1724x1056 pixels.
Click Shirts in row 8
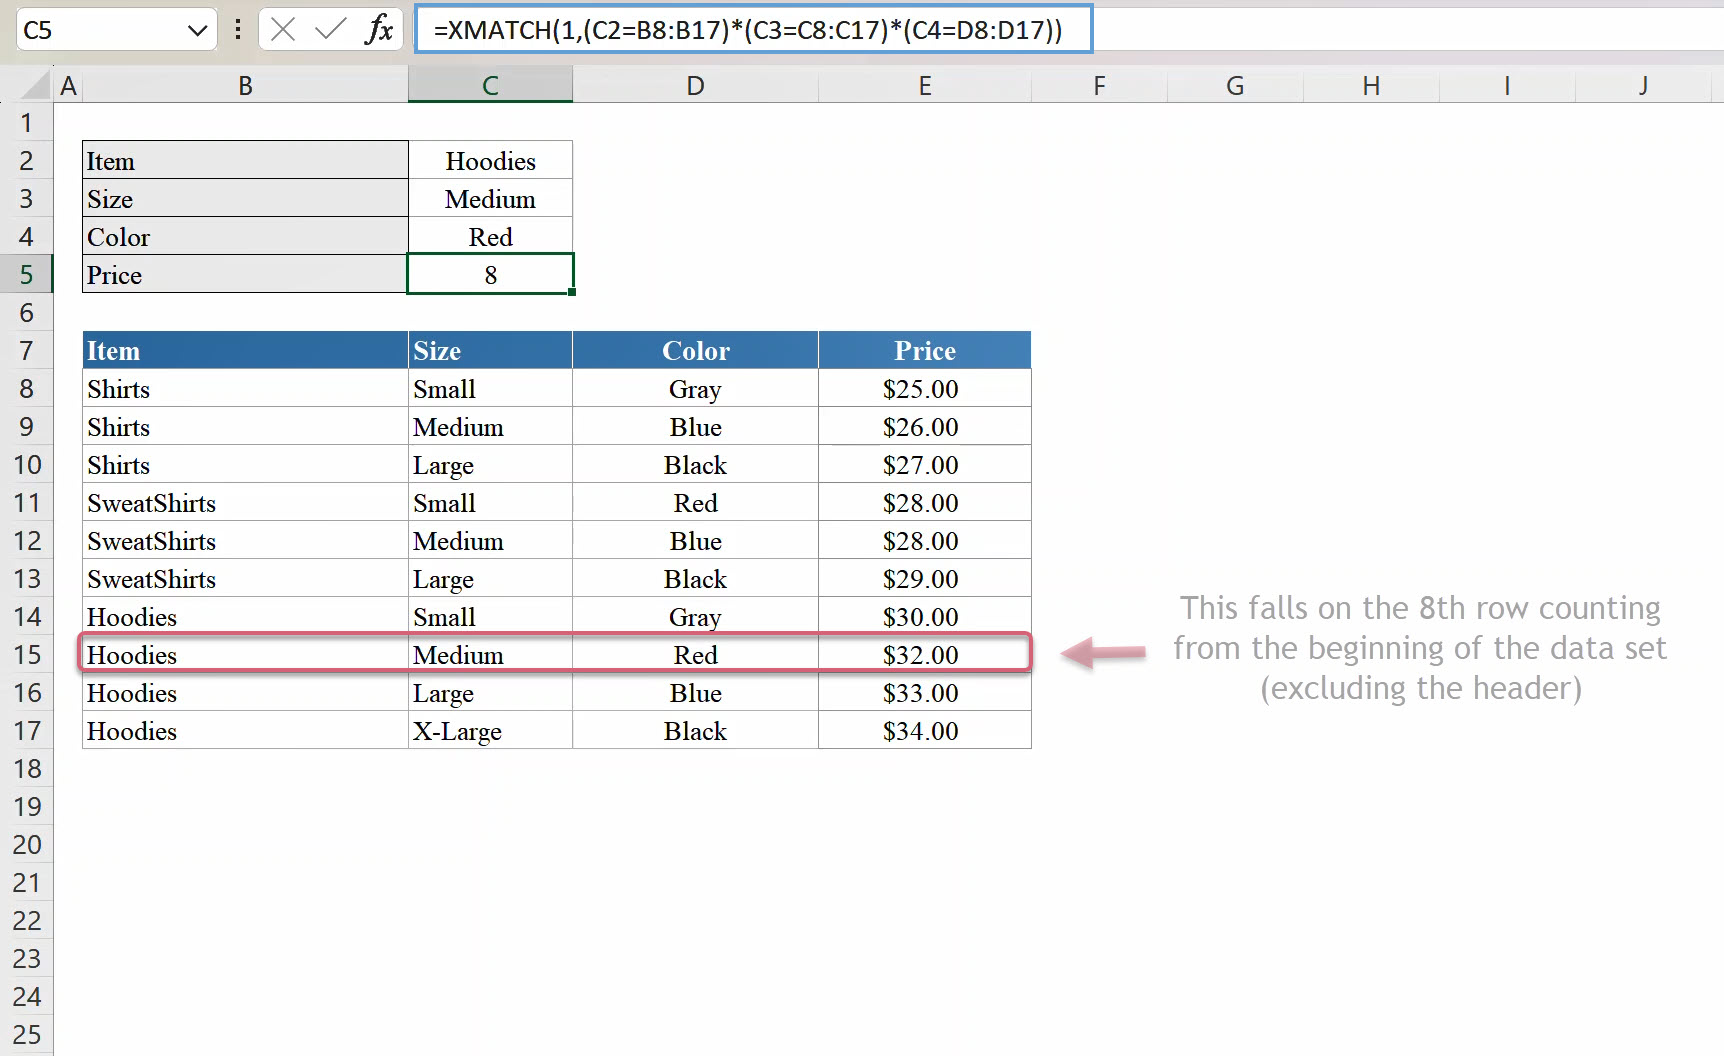click(245, 389)
